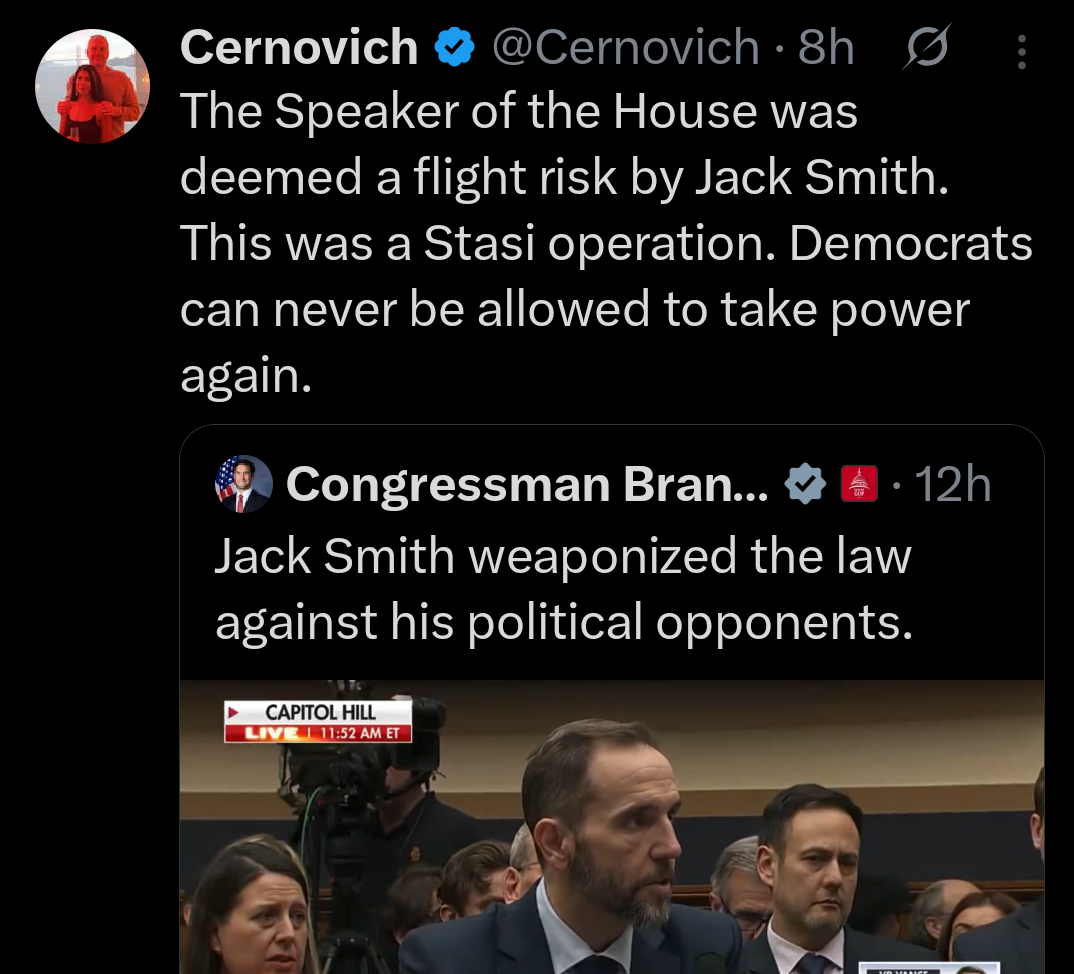The height and width of the screenshot is (974, 1074).
Task: Click the Grok explain-post icon
Action: tap(927, 47)
